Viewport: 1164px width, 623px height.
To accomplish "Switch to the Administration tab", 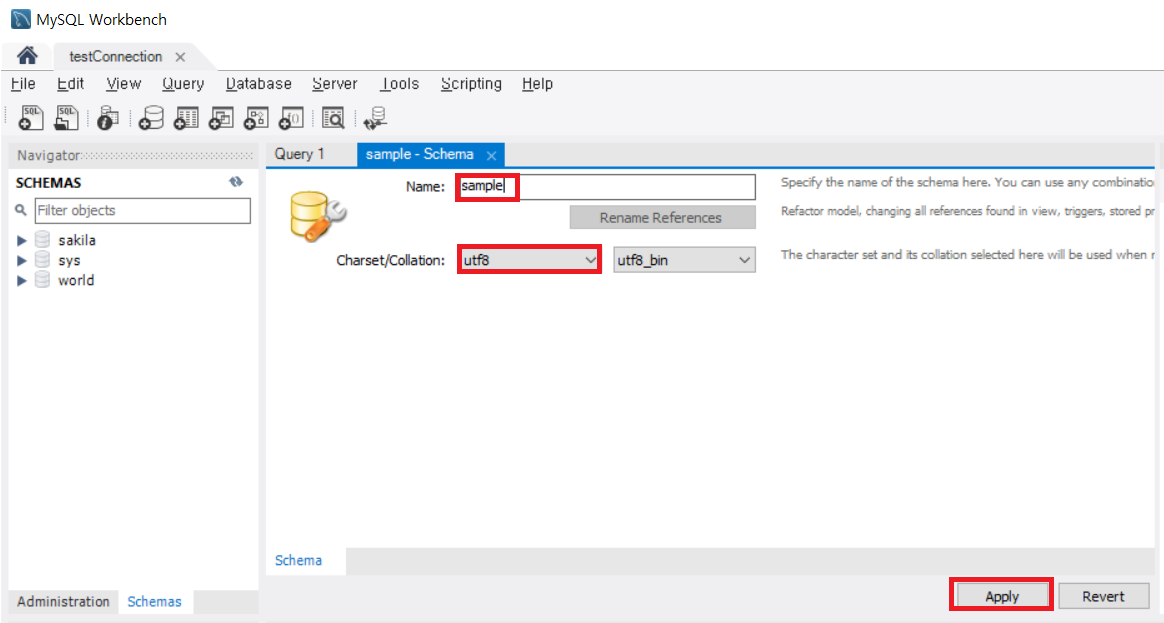I will click(x=63, y=601).
